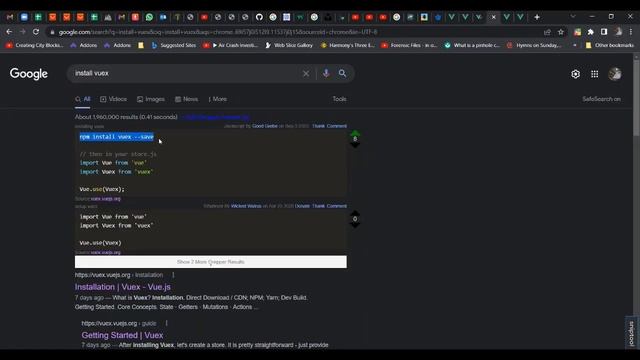
Task: Open a new tab with the plus button
Action: point(537,17)
